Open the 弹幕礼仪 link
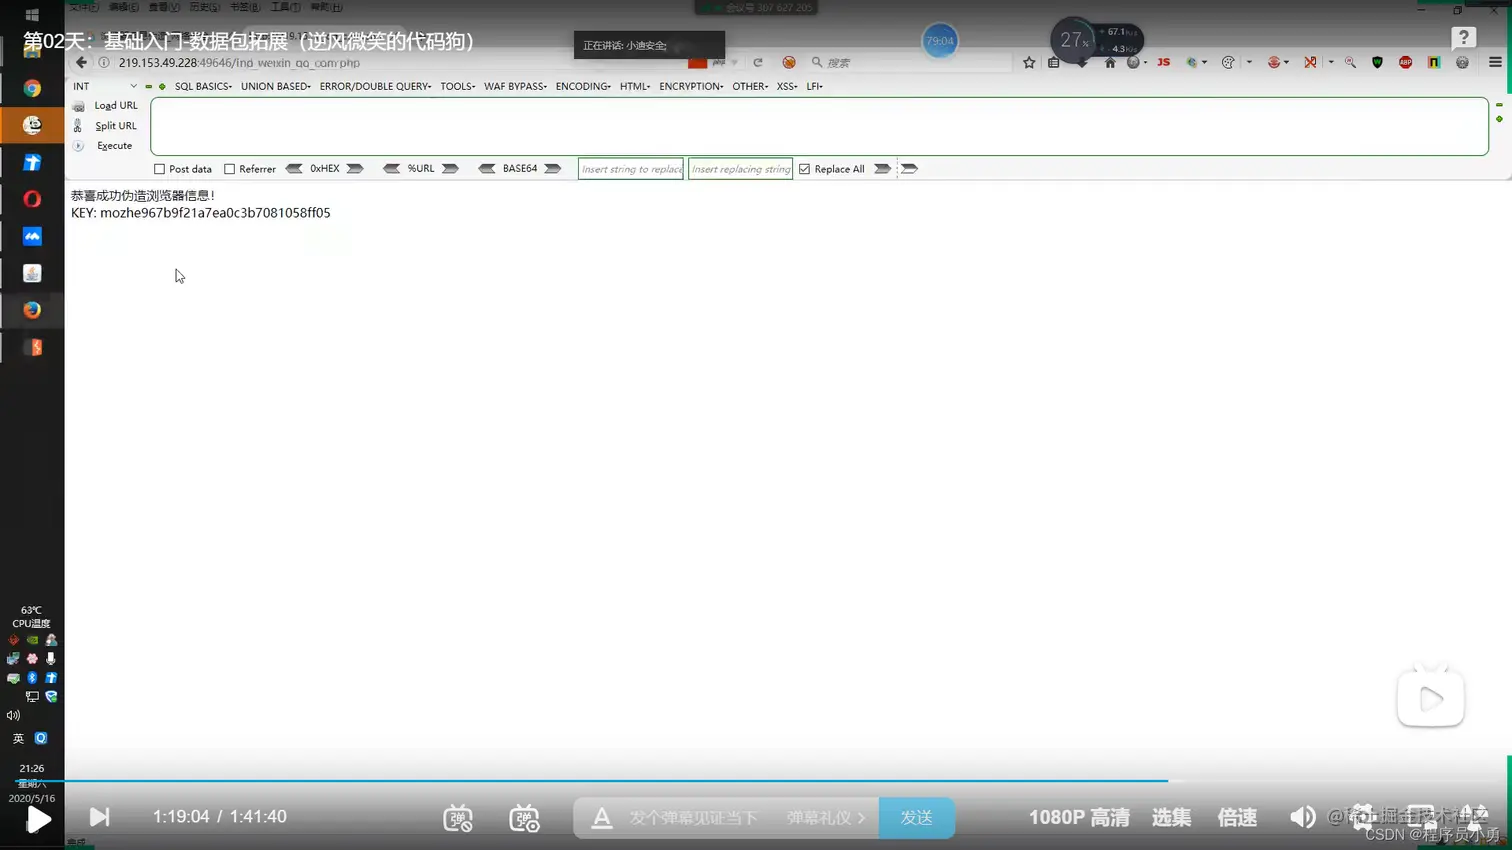1512x850 pixels. [825, 818]
